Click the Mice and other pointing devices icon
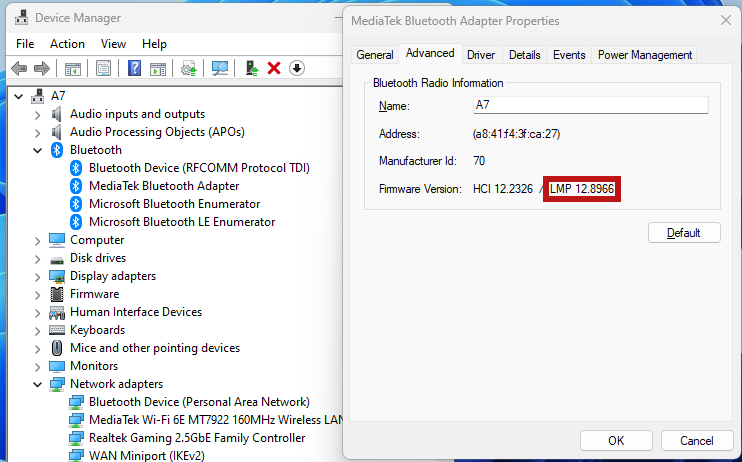This screenshot has width=742, height=462. 57,348
